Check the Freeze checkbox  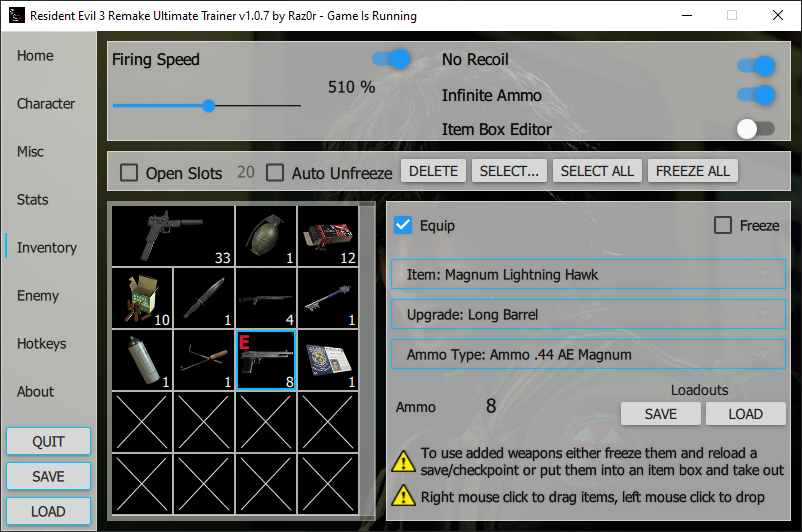click(723, 225)
